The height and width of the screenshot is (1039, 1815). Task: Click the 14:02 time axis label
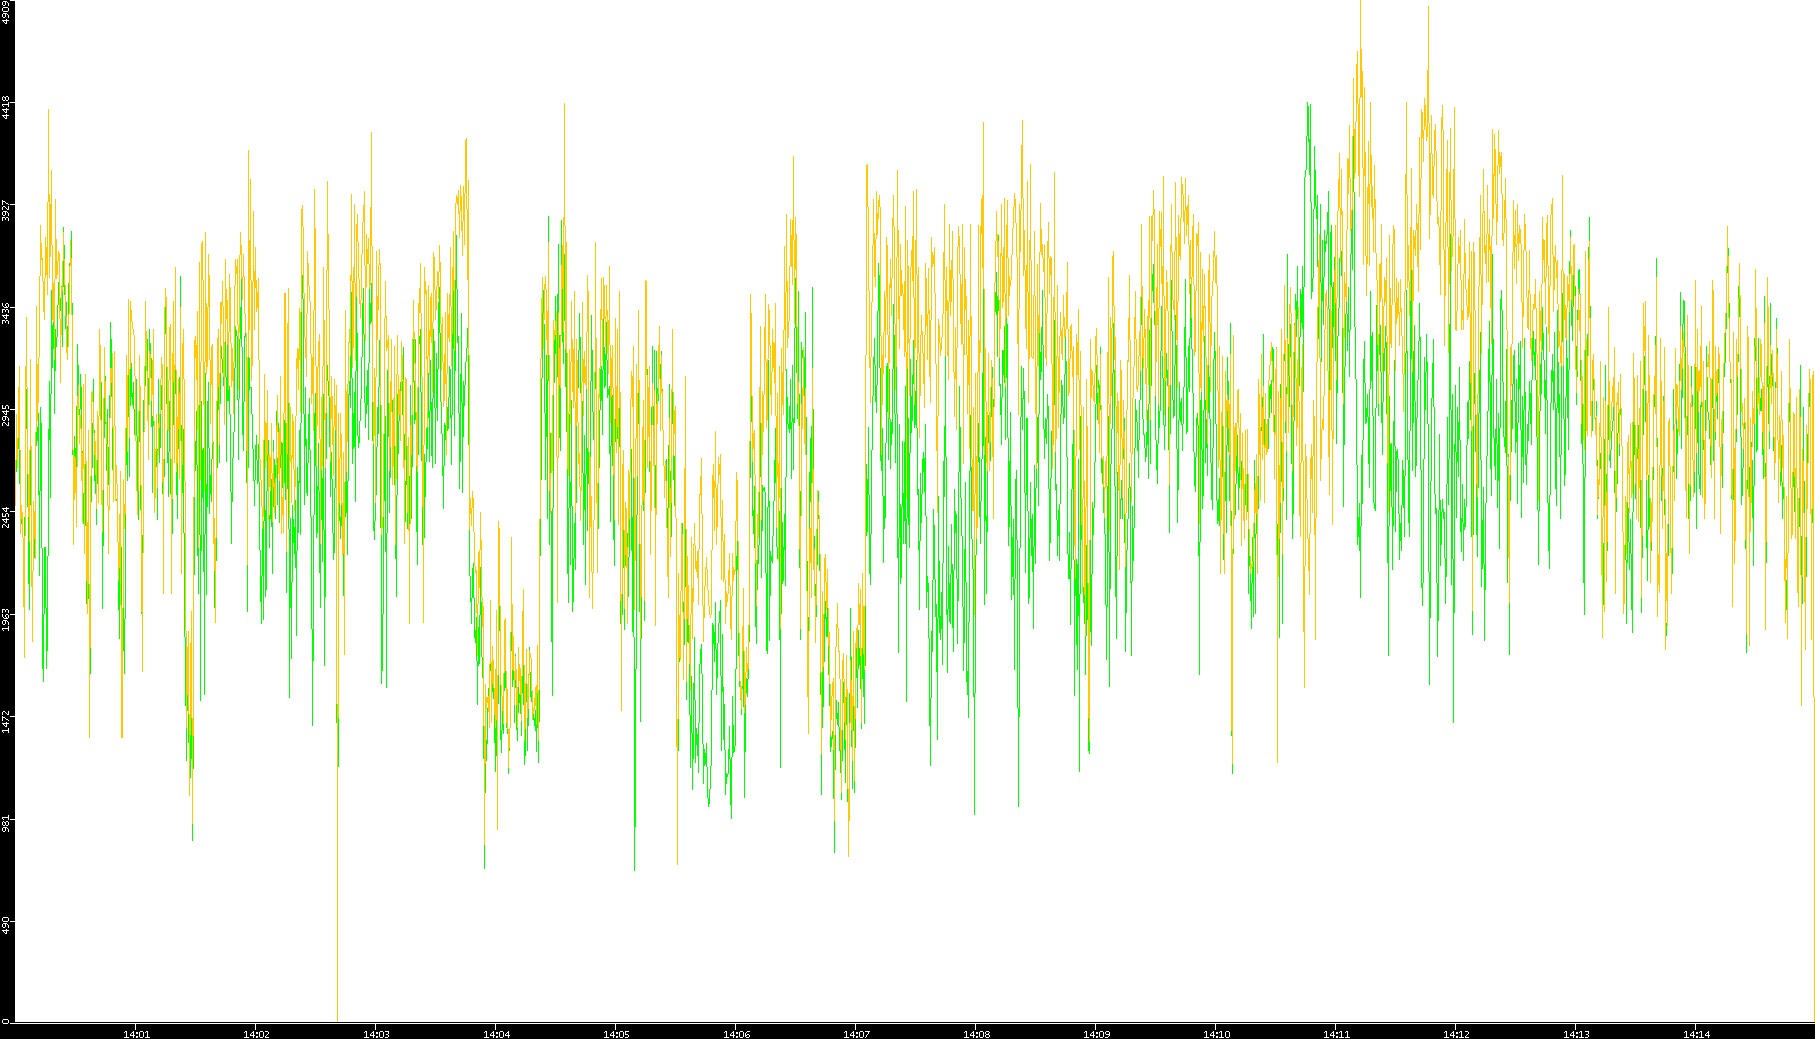(x=256, y=1034)
